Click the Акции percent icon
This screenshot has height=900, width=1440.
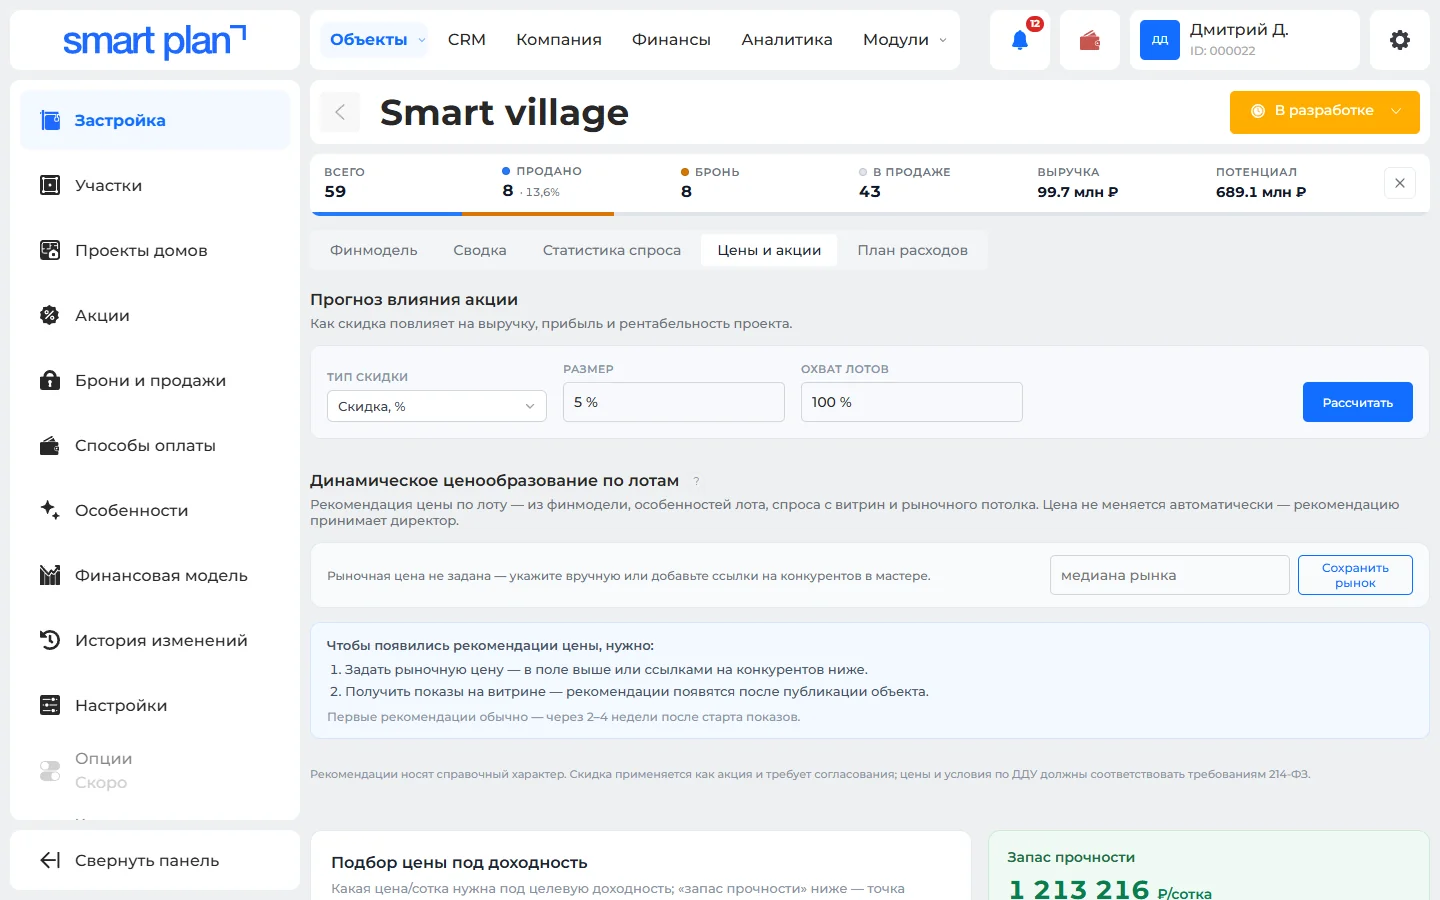(50, 315)
